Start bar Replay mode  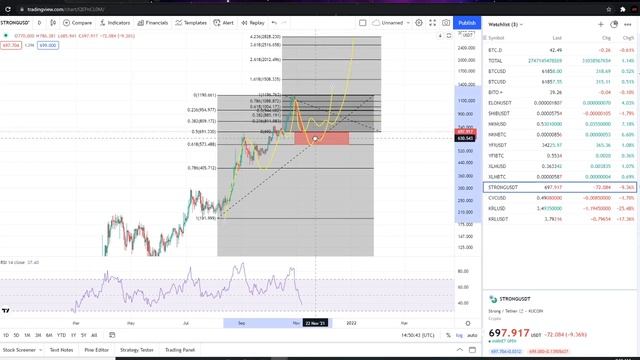coord(253,23)
